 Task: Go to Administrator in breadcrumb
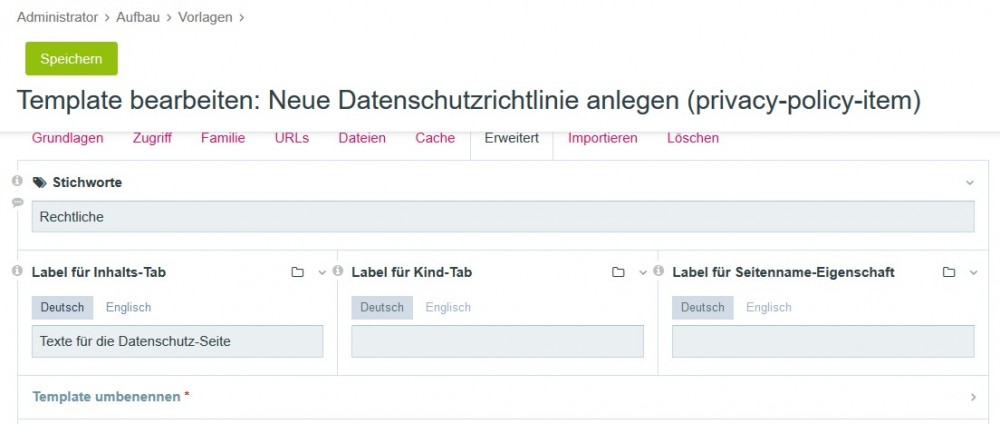click(57, 17)
